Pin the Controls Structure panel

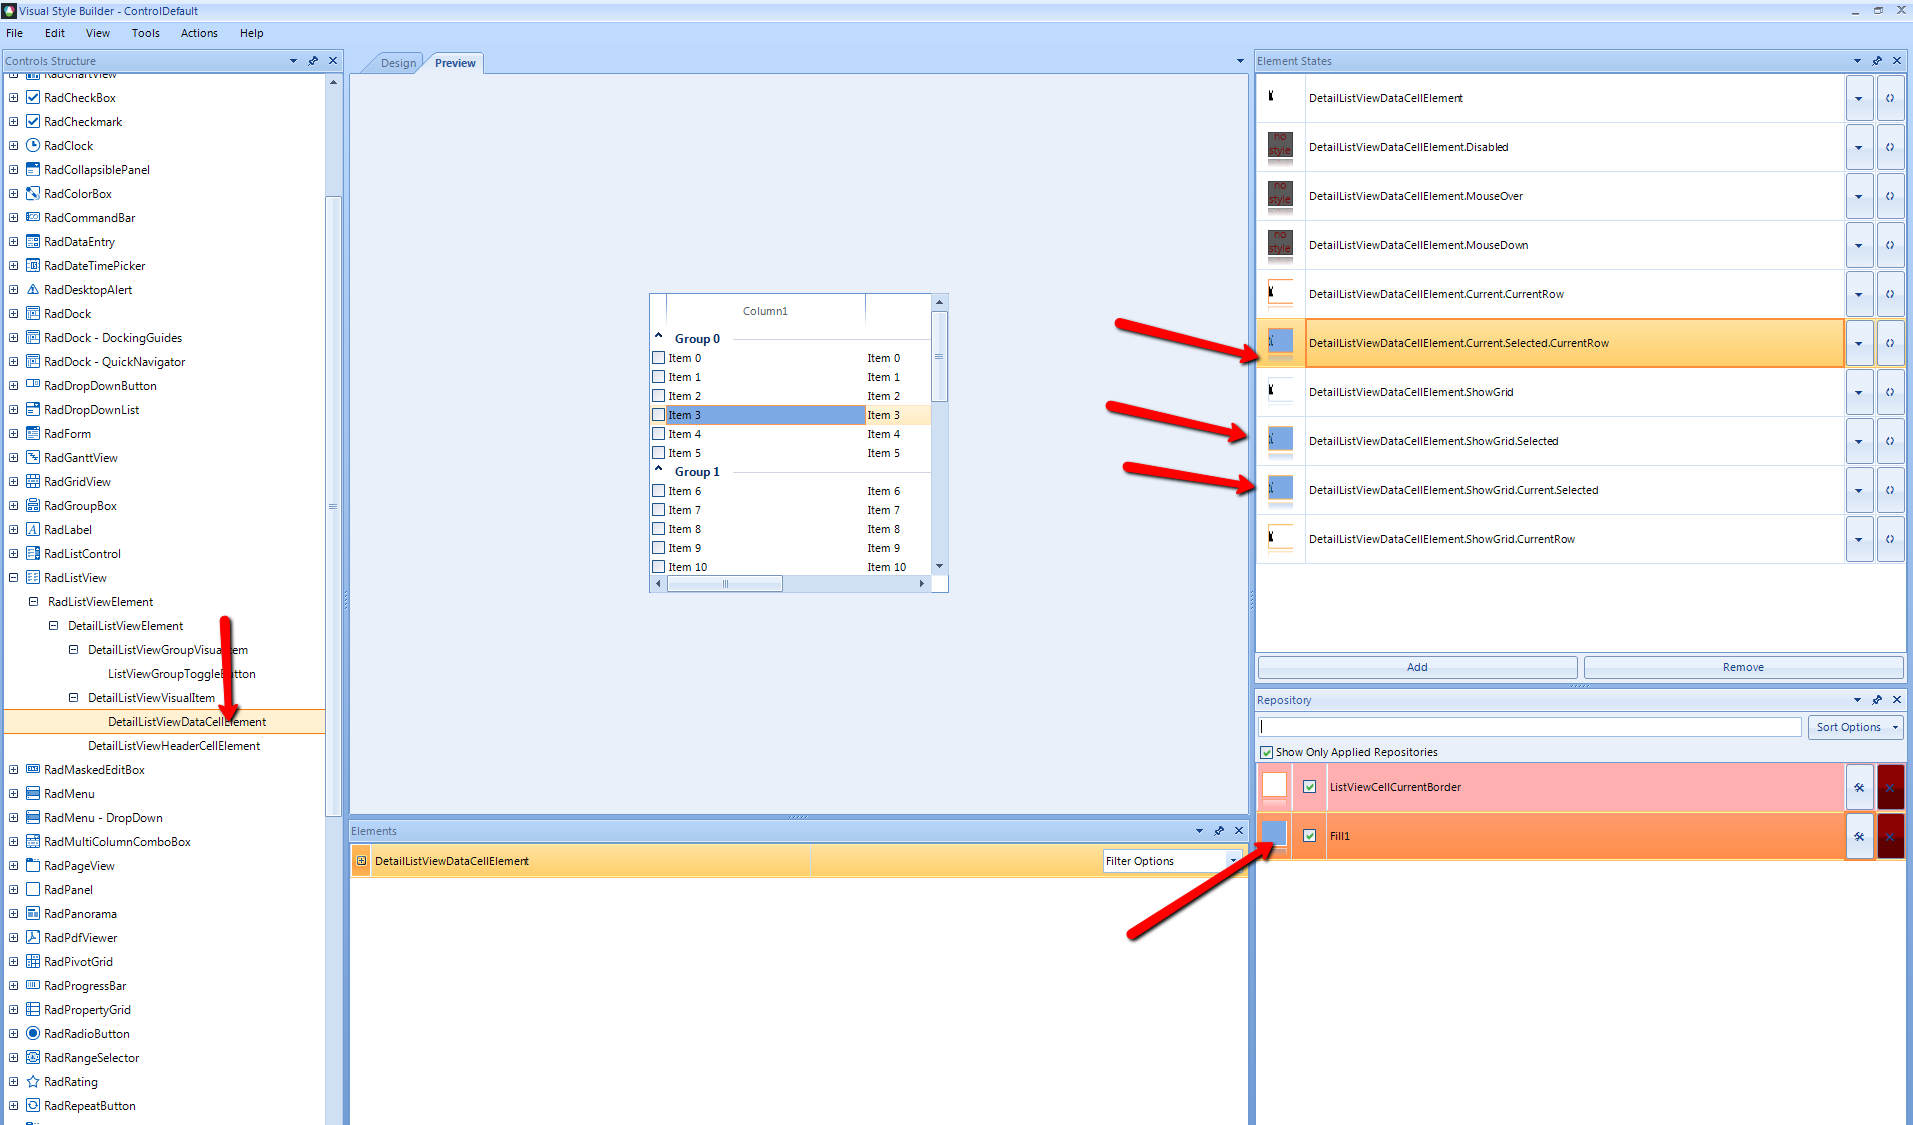(313, 61)
